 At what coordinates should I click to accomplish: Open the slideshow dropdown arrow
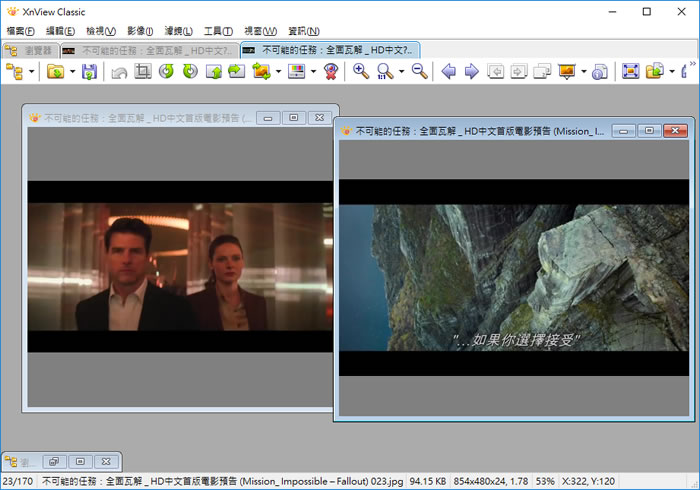pyautogui.click(x=583, y=71)
